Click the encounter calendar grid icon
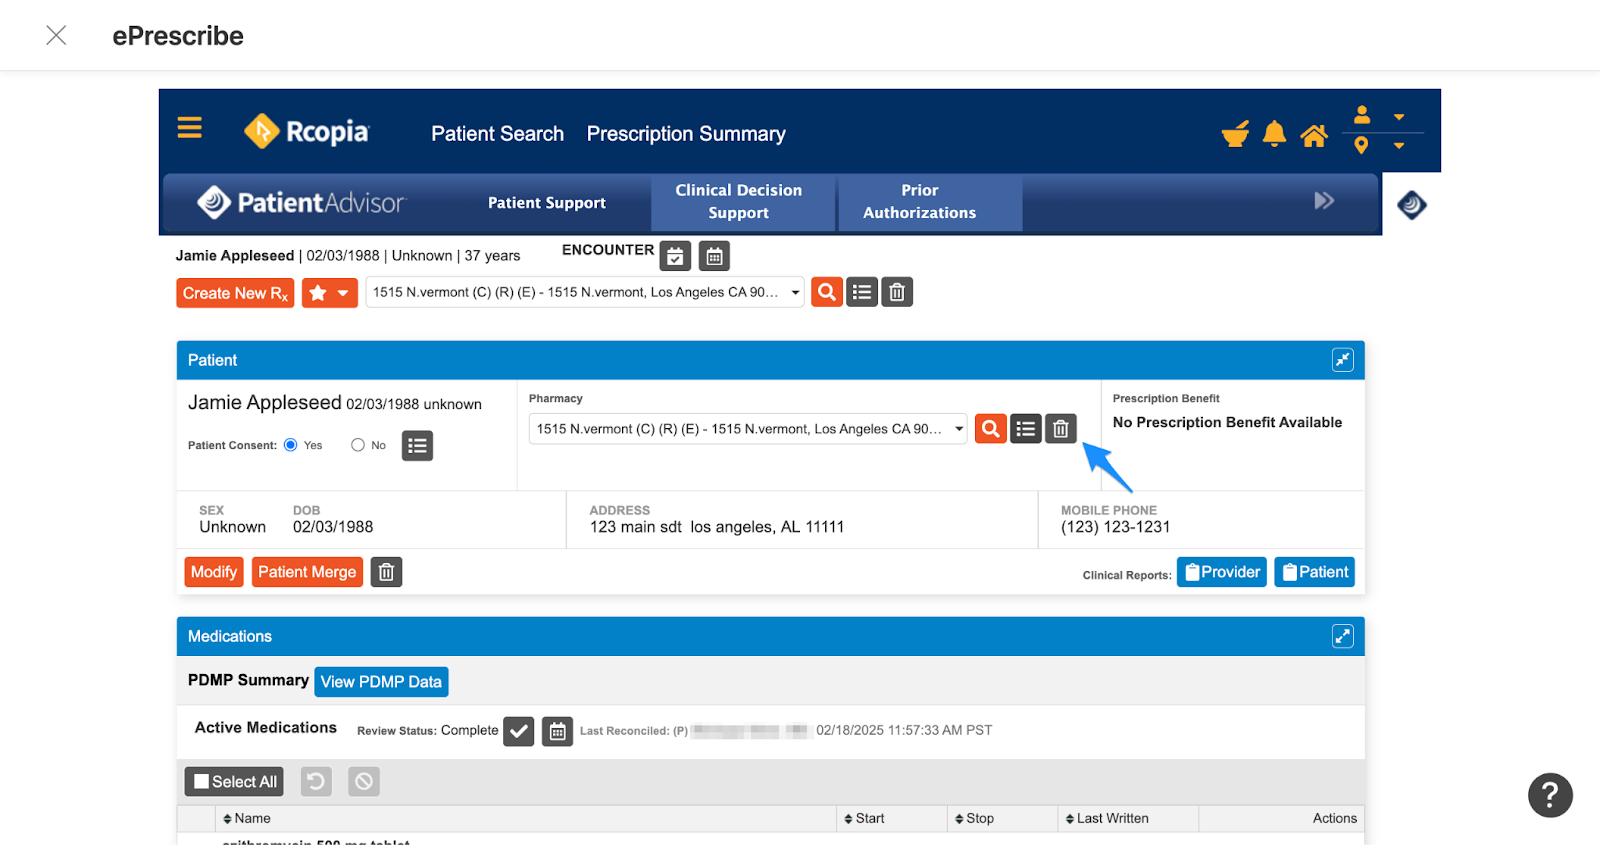This screenshot has height=845, width=1600. [714, 257]
